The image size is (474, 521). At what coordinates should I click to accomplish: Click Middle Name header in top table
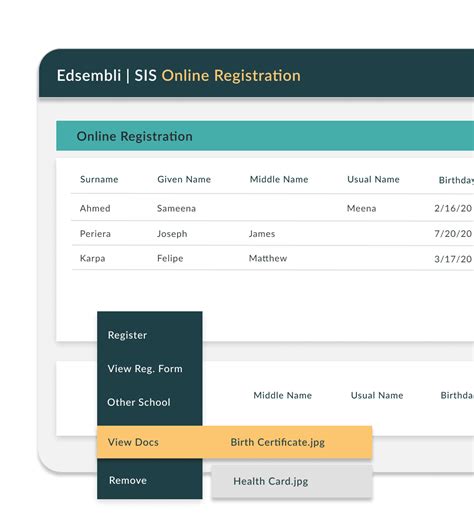tap(279, 179)
